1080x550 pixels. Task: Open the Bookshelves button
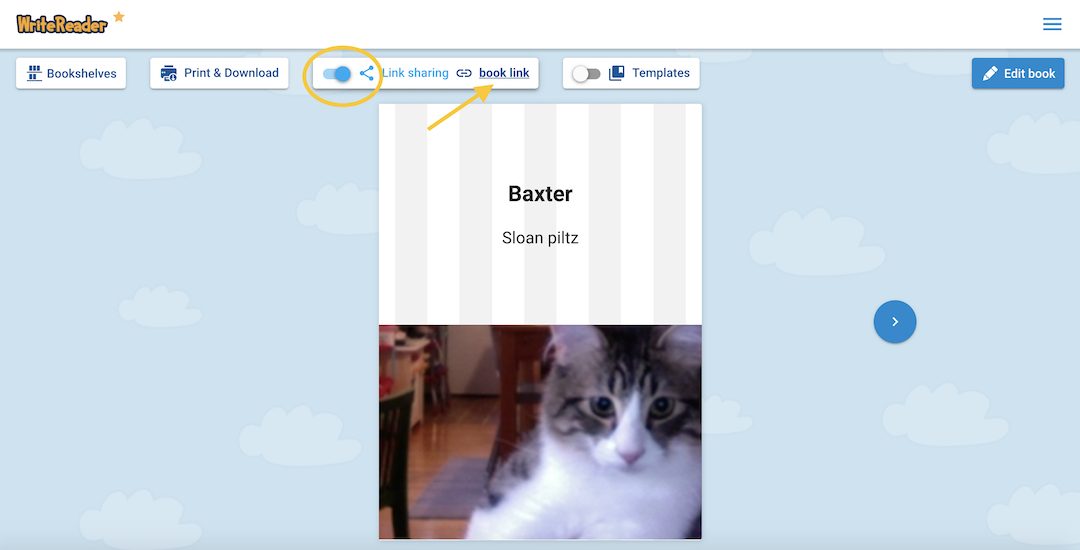[x=71, y=73]
